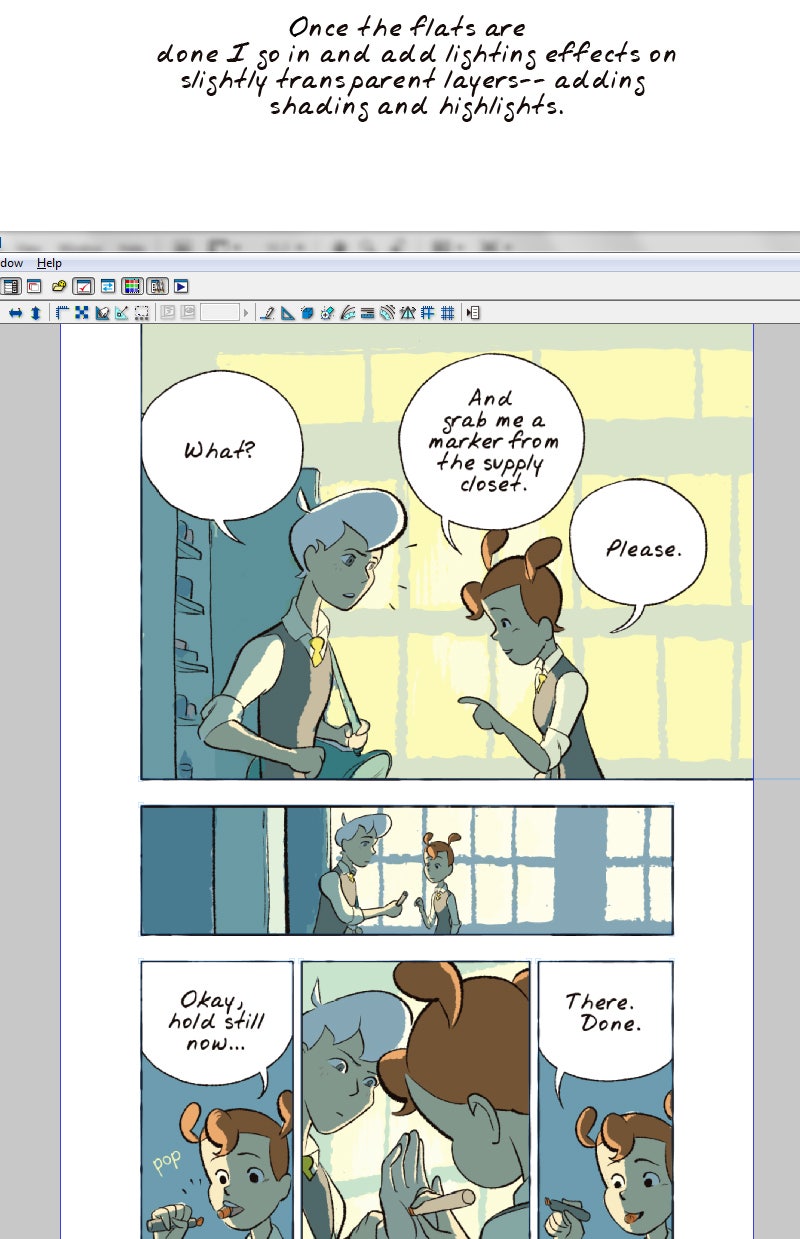
Task: Click the parallel lines ruler icon
Action: point(367,313)
